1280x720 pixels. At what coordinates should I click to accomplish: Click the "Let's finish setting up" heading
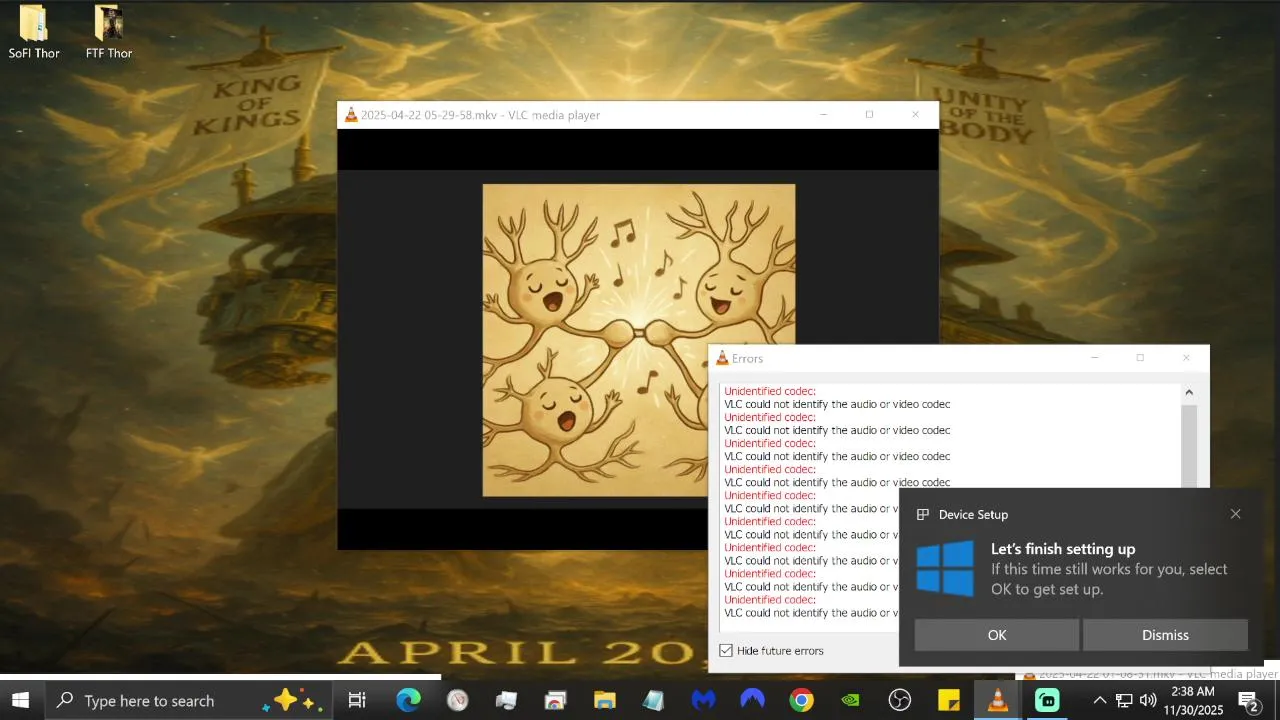click(x=1063, y=549)
